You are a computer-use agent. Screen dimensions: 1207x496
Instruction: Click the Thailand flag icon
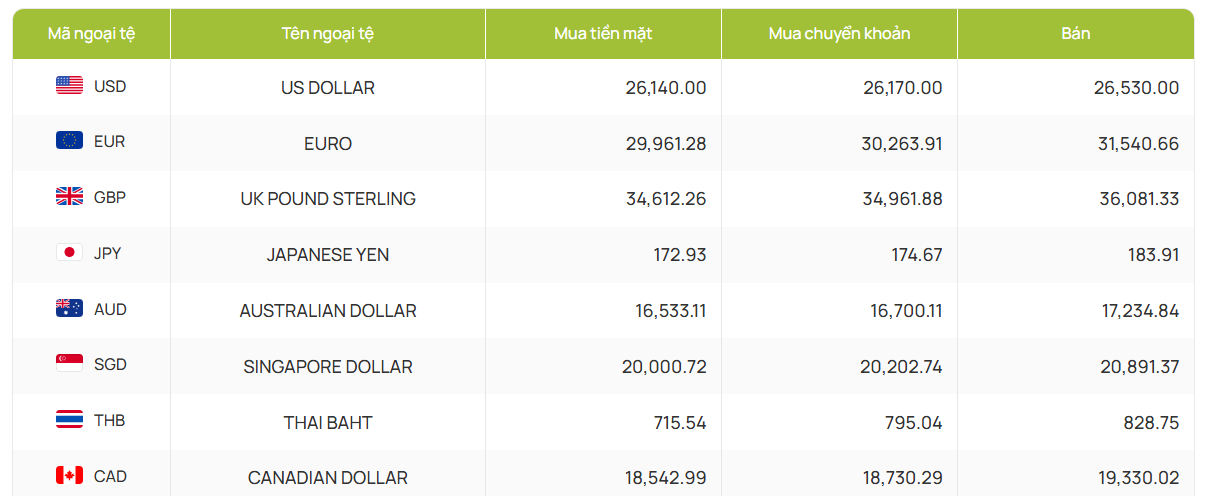(x=69, y=420)
